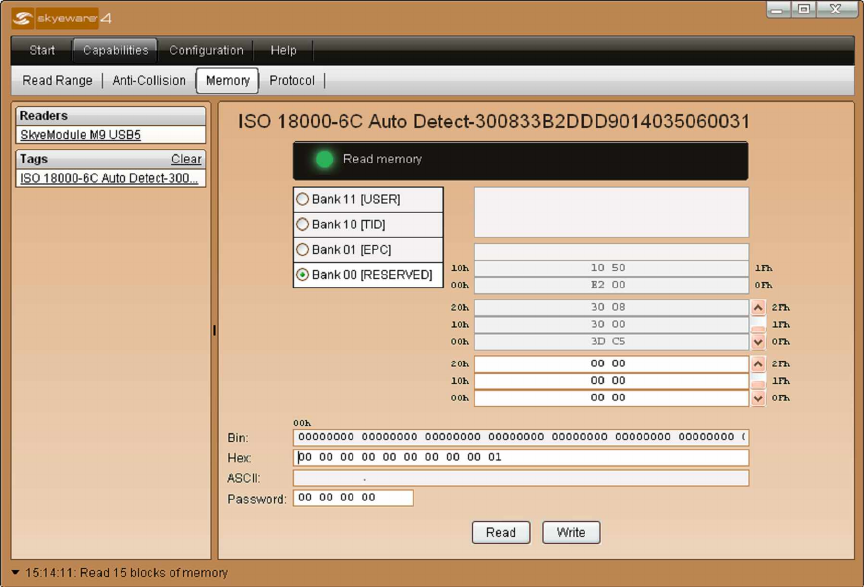
Task: Switch to the Anti-Collision tab
Action: pos(149,80)
